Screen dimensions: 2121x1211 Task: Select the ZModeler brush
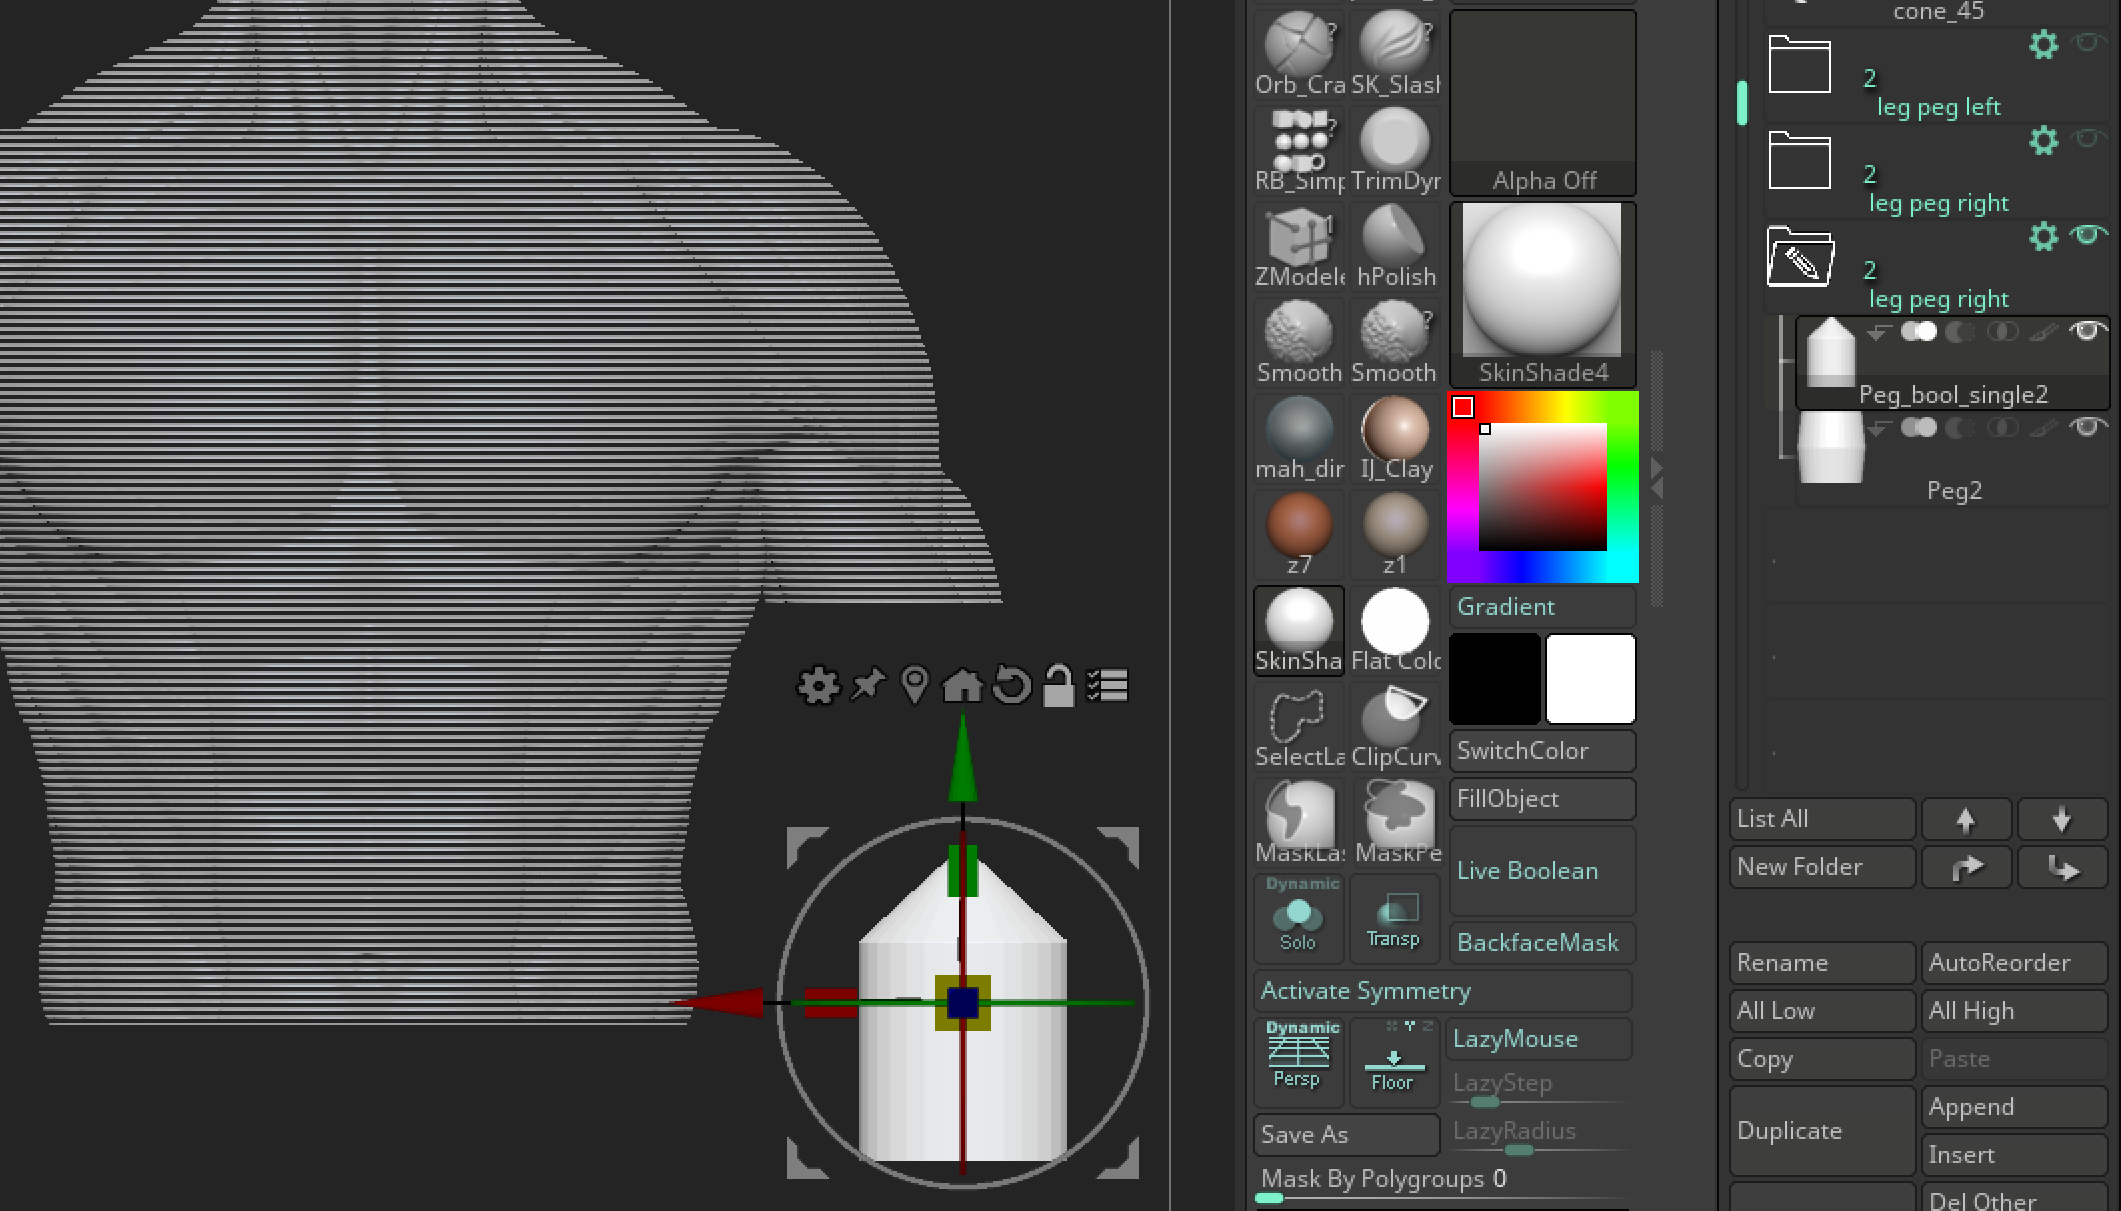point(1299,245)
